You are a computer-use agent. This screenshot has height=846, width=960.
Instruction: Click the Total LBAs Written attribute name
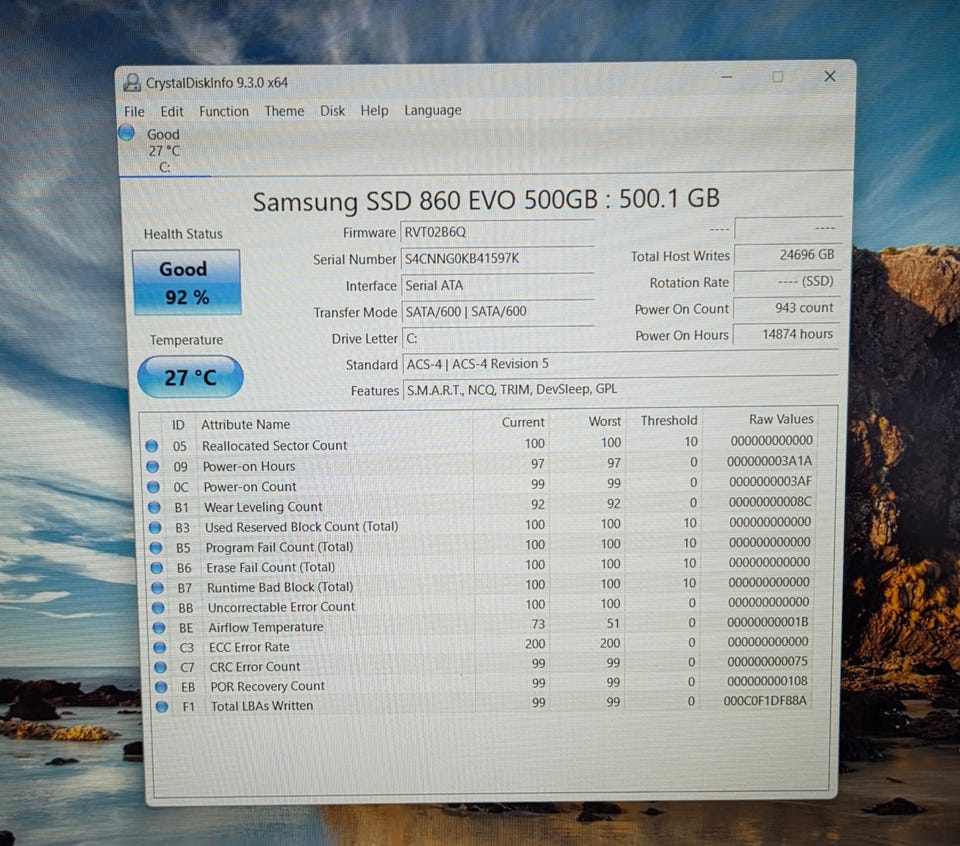tap(261, 706)
